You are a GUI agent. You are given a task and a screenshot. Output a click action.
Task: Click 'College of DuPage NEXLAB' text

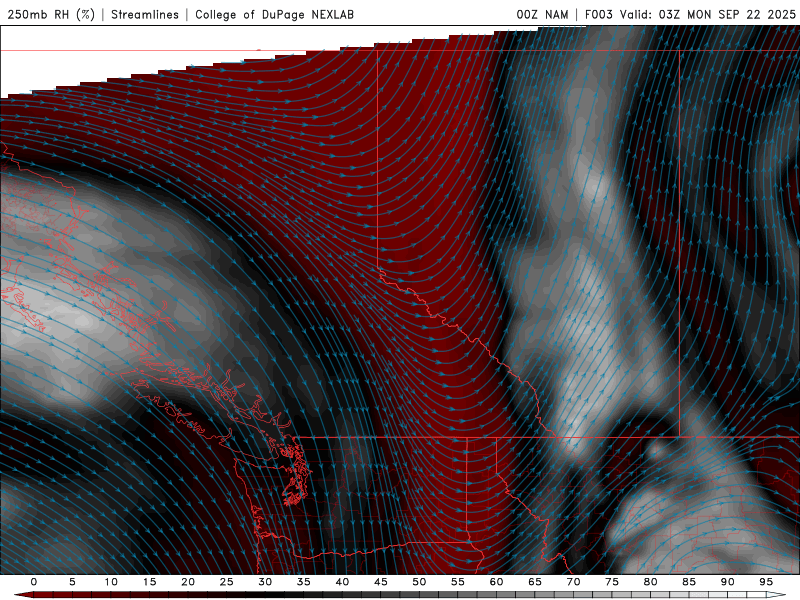(x=274, y=14)
